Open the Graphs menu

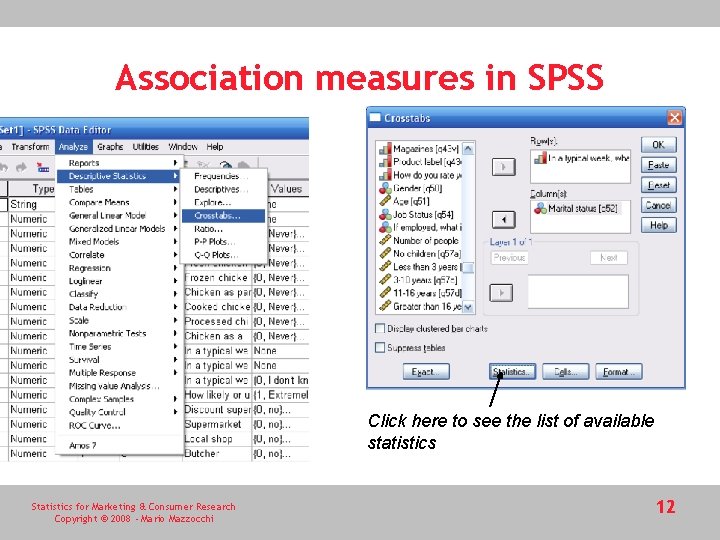110,147
